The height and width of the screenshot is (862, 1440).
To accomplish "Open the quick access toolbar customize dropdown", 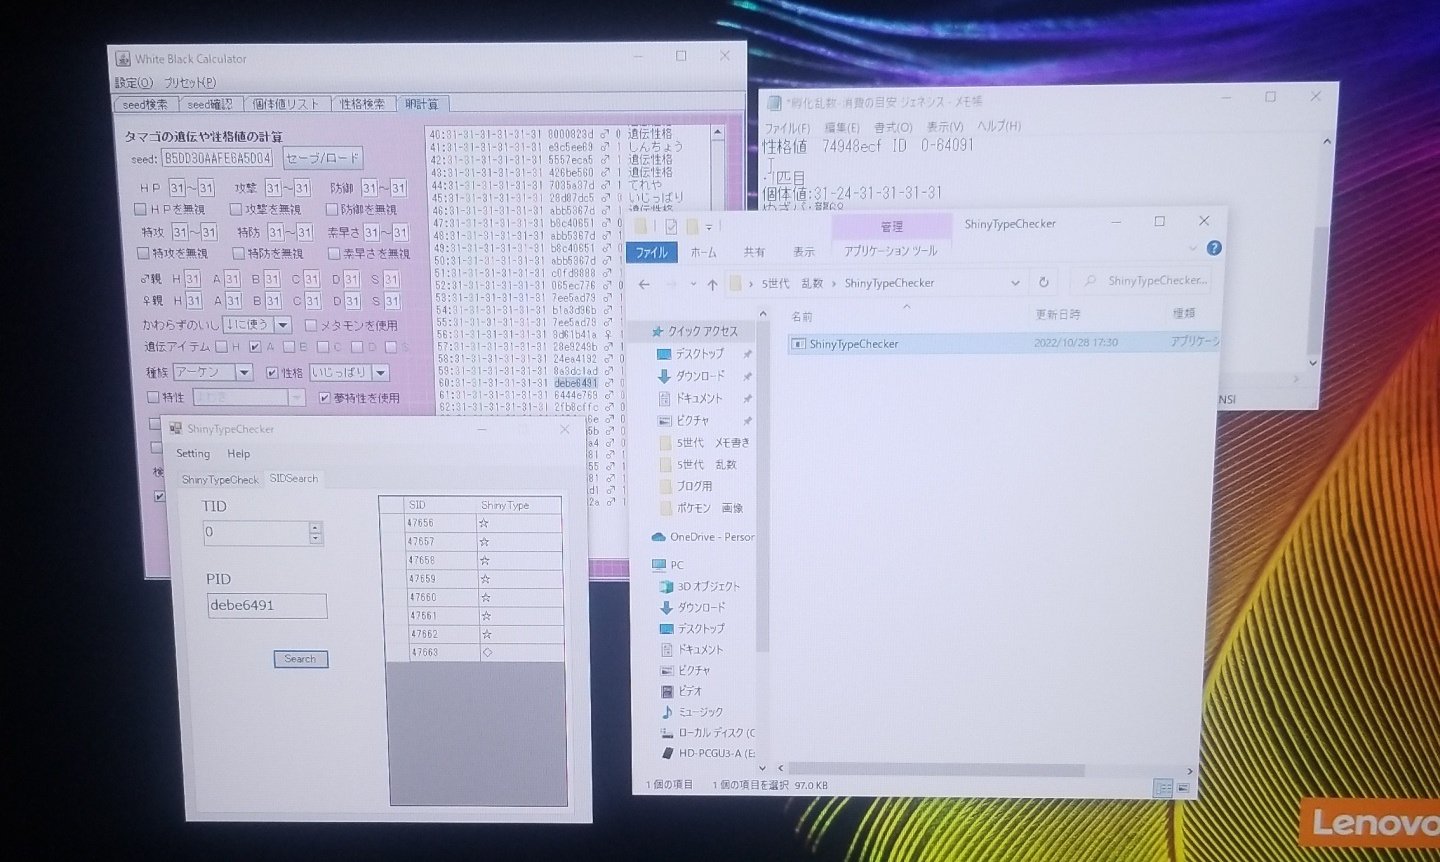I will [709, 227].
